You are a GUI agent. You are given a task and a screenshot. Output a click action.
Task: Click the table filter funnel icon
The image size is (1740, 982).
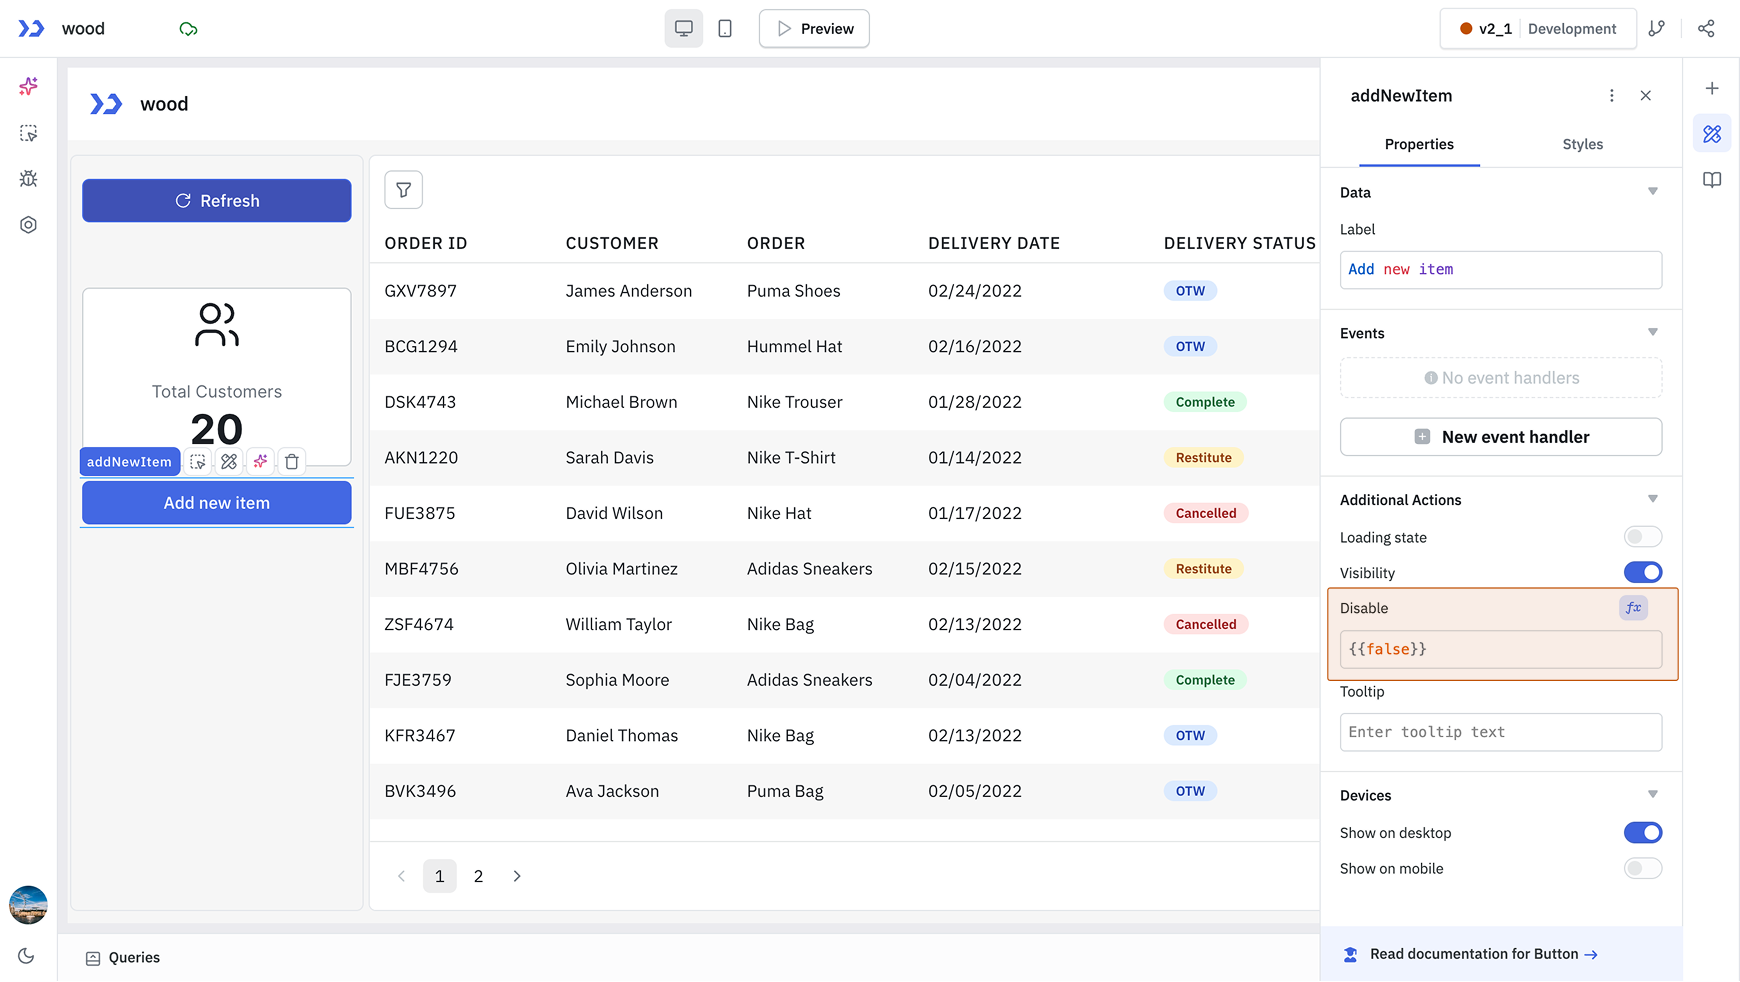pos(403,190)
